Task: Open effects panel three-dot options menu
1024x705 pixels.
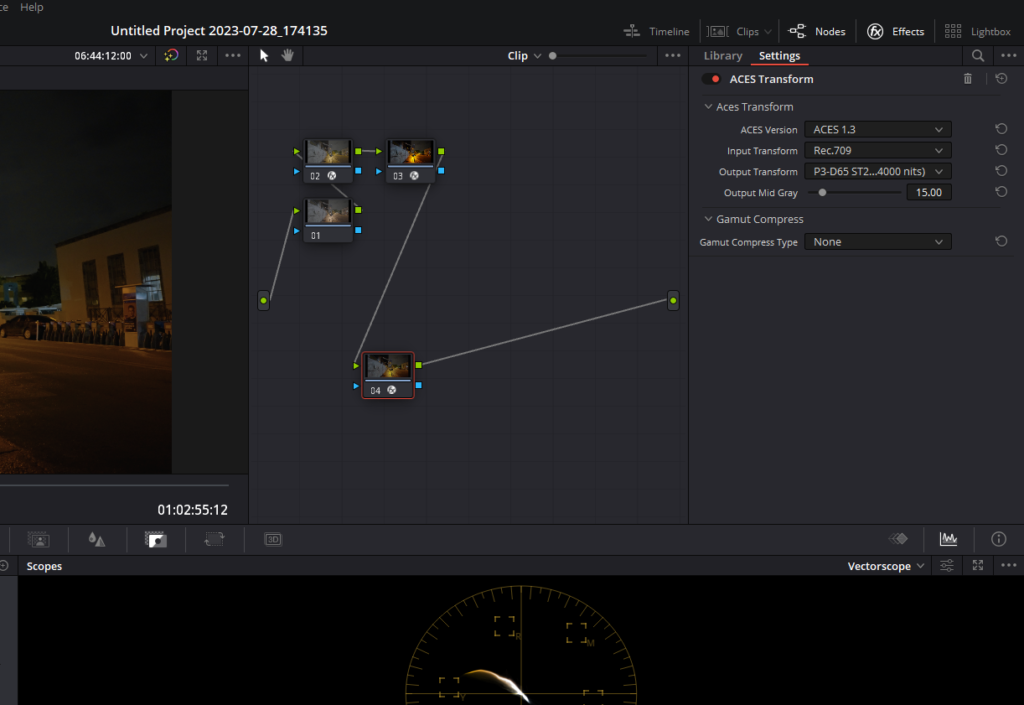Action: [x=1008, y=55]
